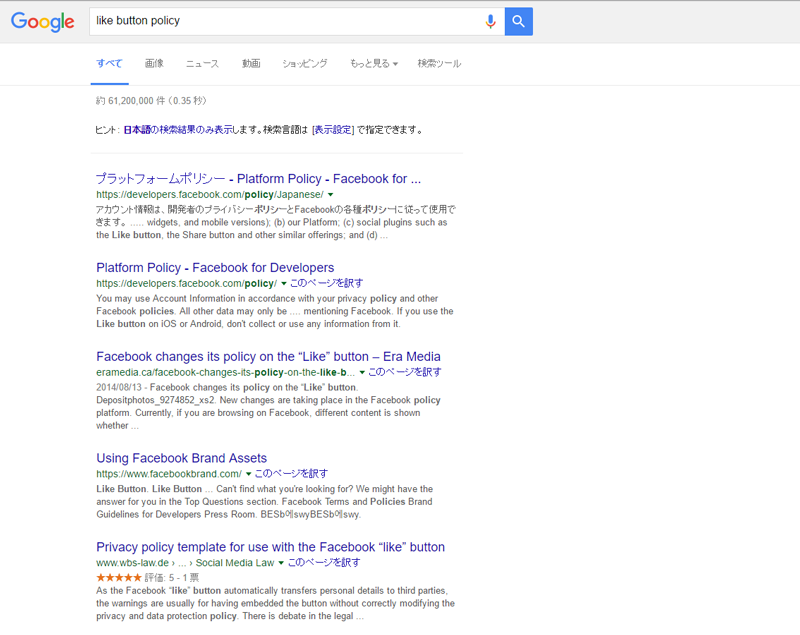Open the ニュース tab

click(202, 63)
